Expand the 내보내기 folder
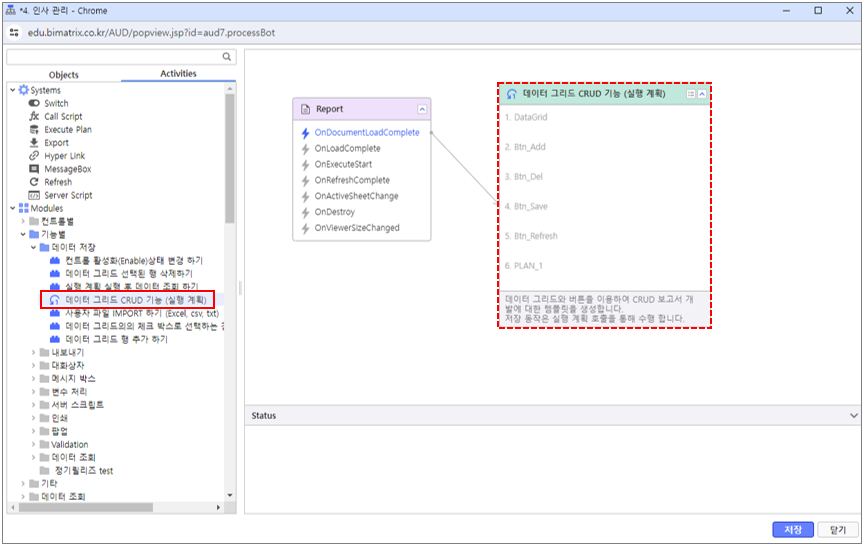Image resolution: width=863 pixels, height=545 pixels. [x=34, y=352]
